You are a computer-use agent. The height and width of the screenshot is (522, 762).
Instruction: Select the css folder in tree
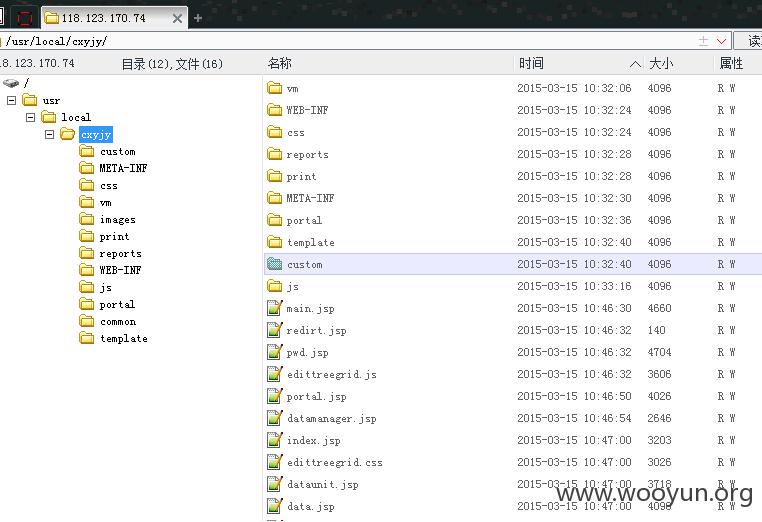[x=108, y=186]
